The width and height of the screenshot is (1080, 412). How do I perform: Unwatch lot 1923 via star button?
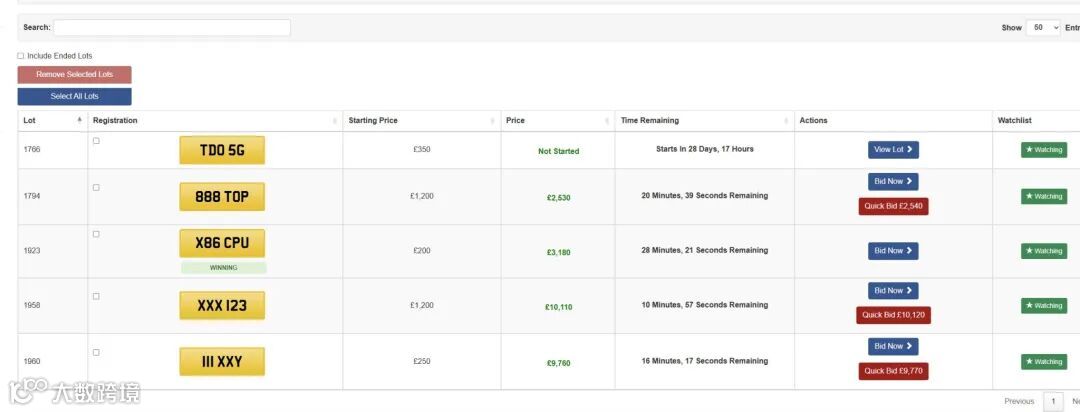pyautogui.click(x=1043, y=251)
